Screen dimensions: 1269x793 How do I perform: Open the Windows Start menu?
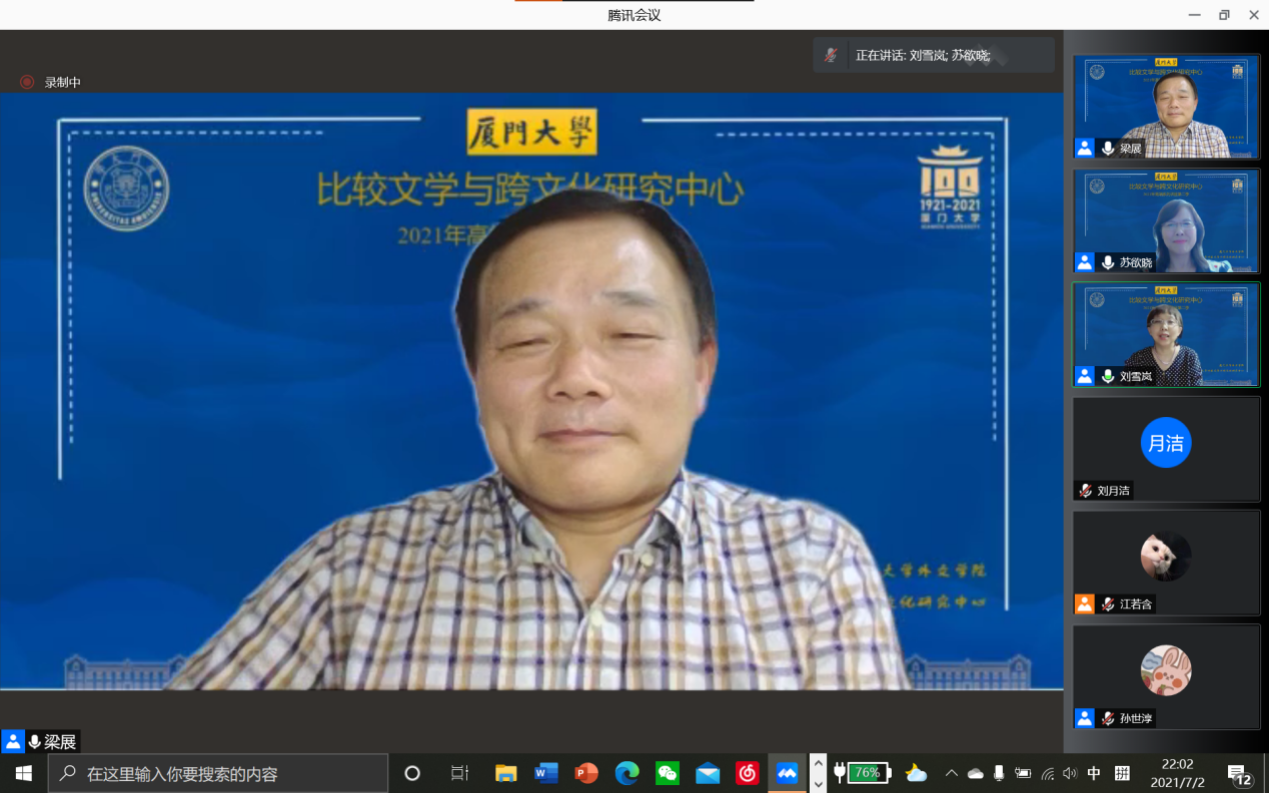click(x=23, y=773)
